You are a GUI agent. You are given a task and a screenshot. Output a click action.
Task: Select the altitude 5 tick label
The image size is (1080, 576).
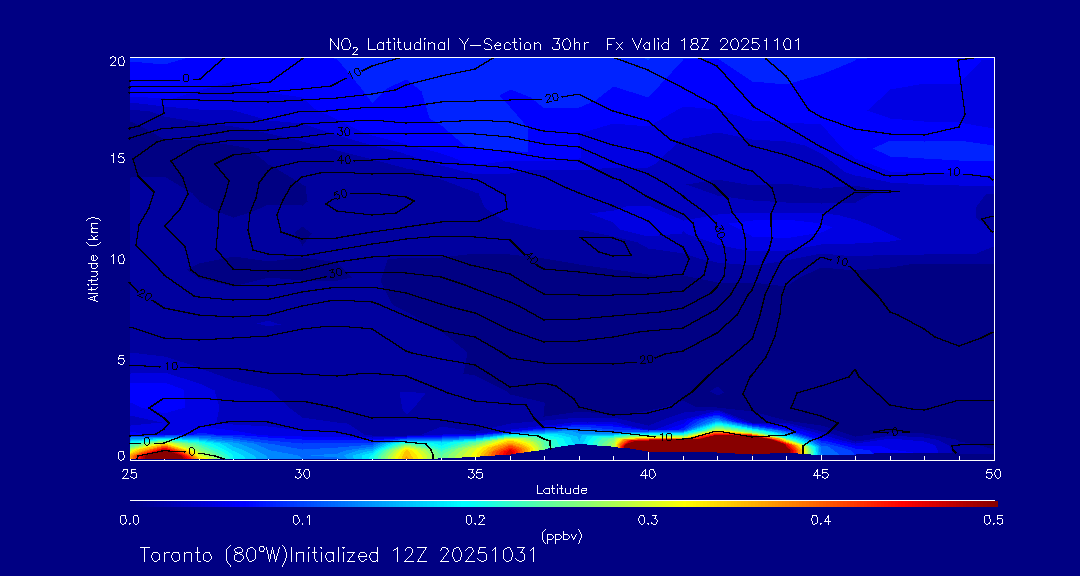click(x=120, y=358)
